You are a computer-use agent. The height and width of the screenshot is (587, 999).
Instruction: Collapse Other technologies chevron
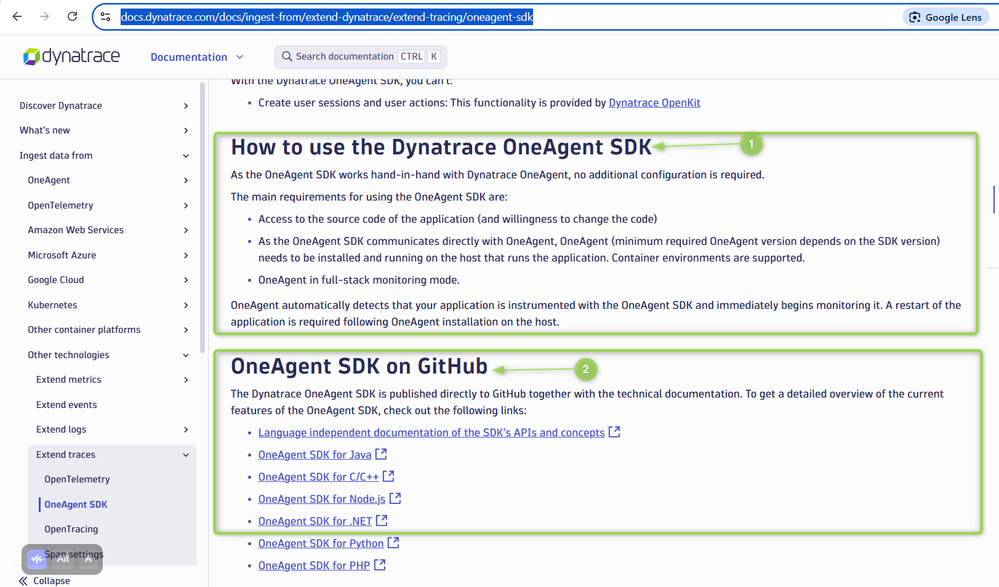pyautogui.click(x=186, y=355)
